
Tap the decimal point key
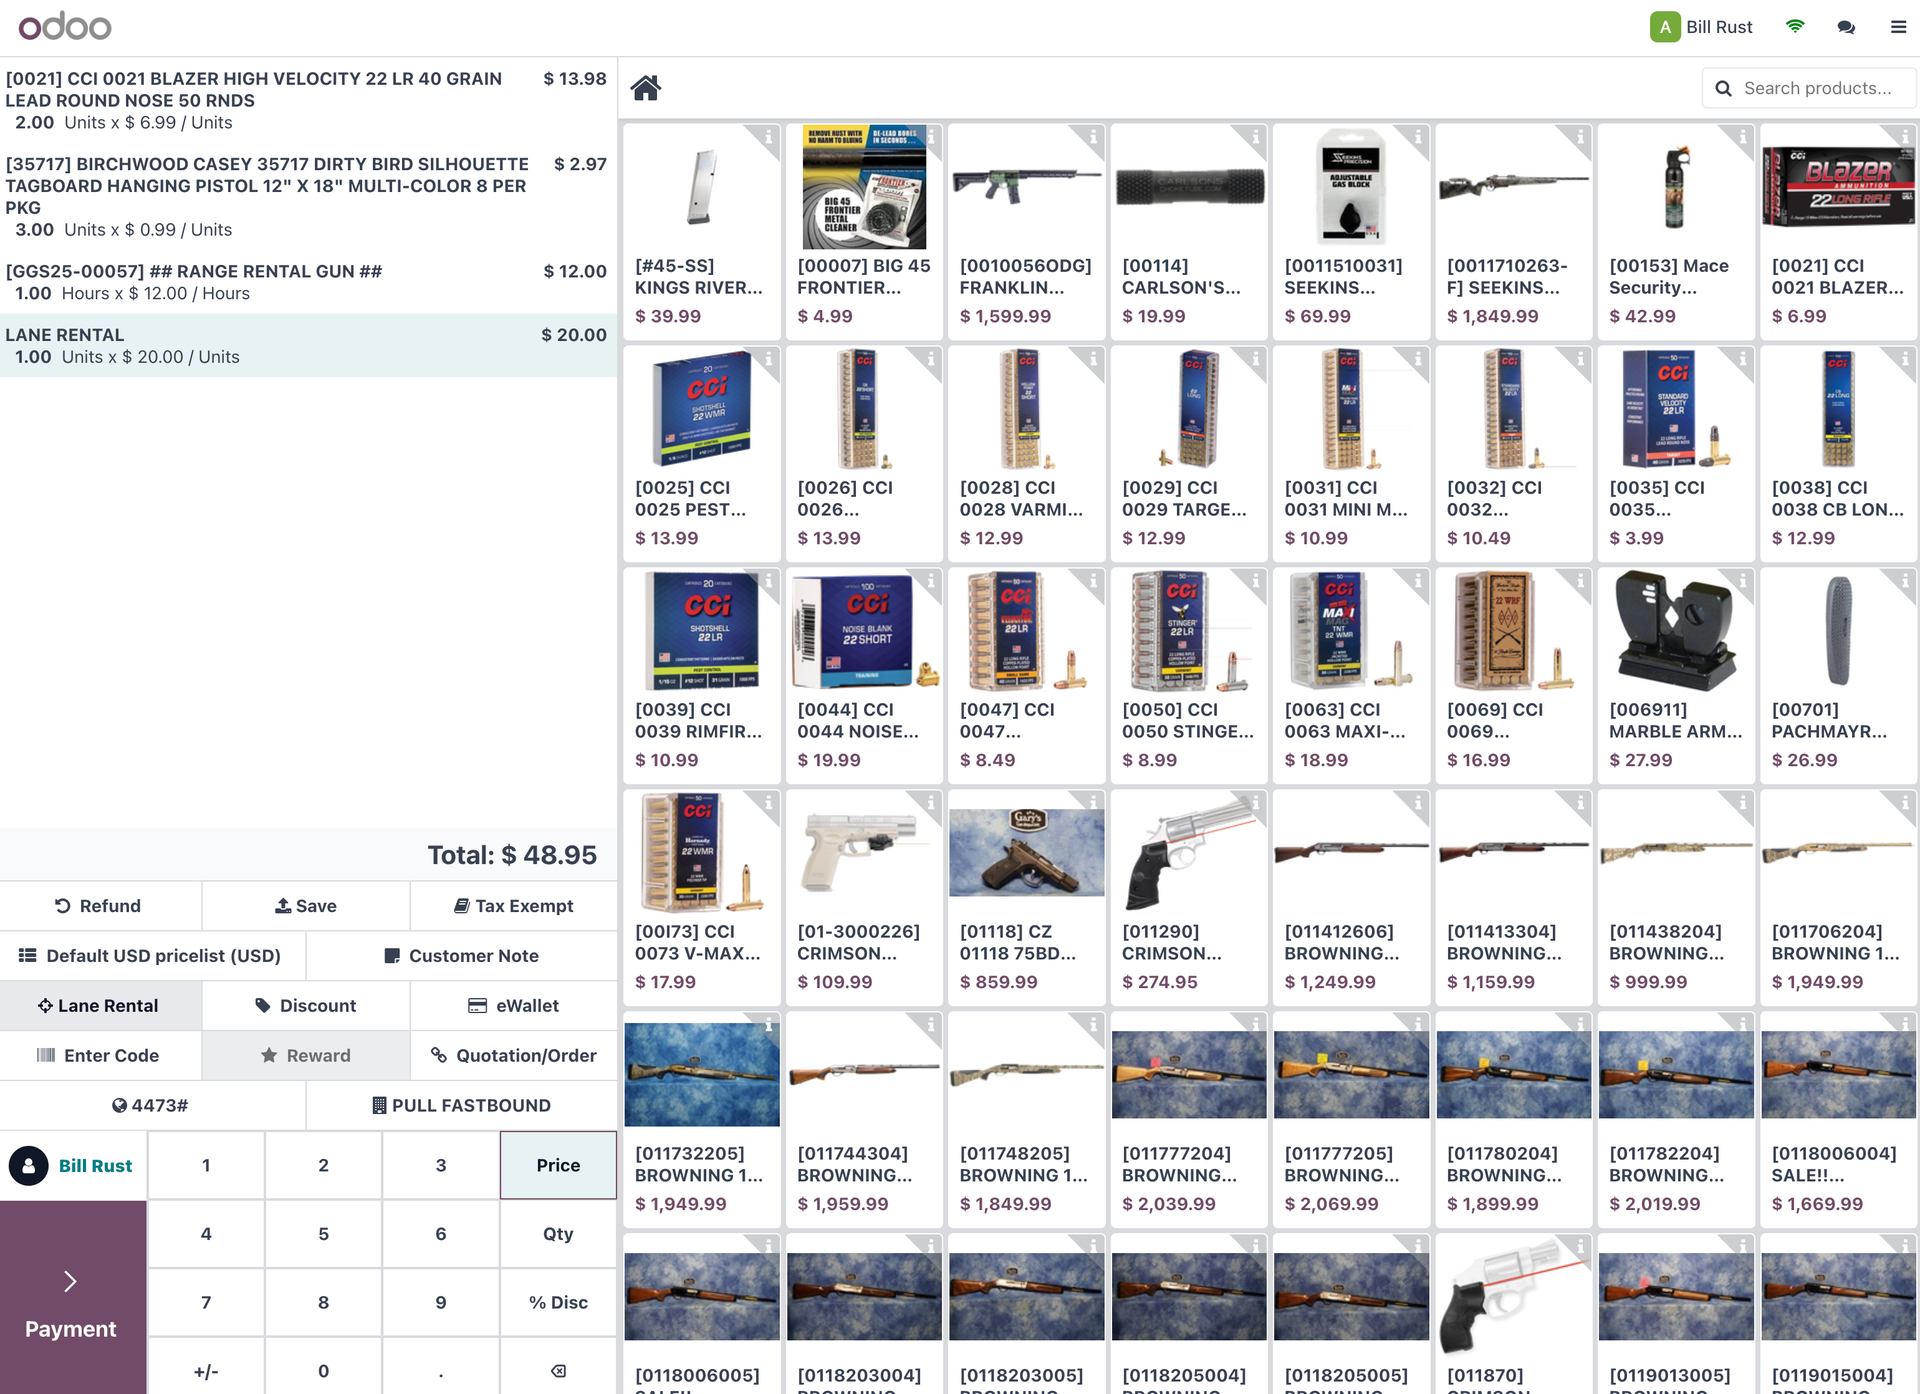[x=441, y=1370]
